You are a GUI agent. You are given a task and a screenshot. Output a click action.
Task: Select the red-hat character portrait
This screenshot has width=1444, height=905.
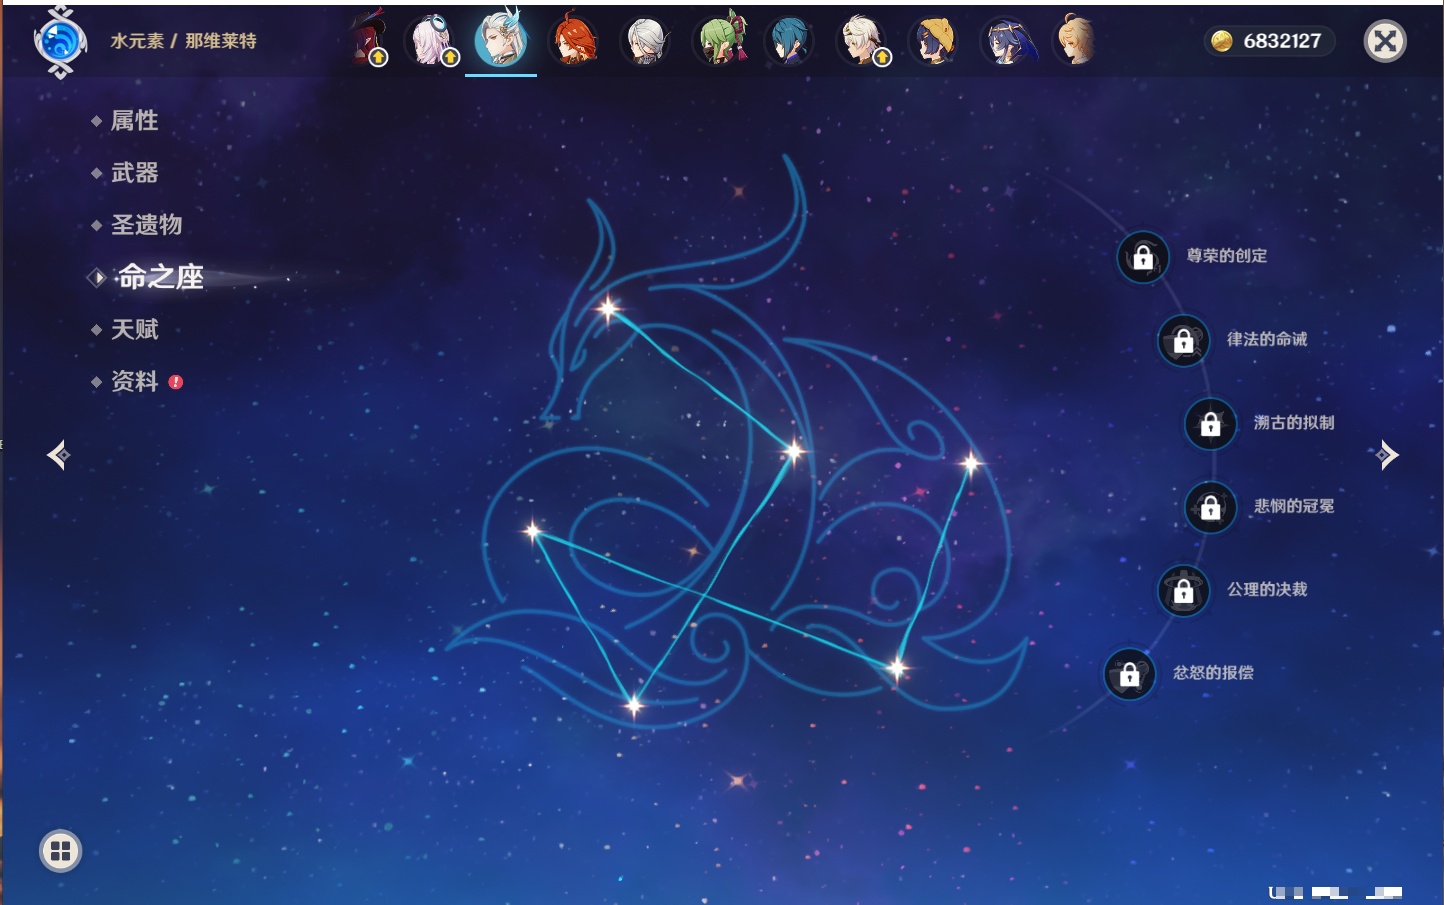pos(369,41)
